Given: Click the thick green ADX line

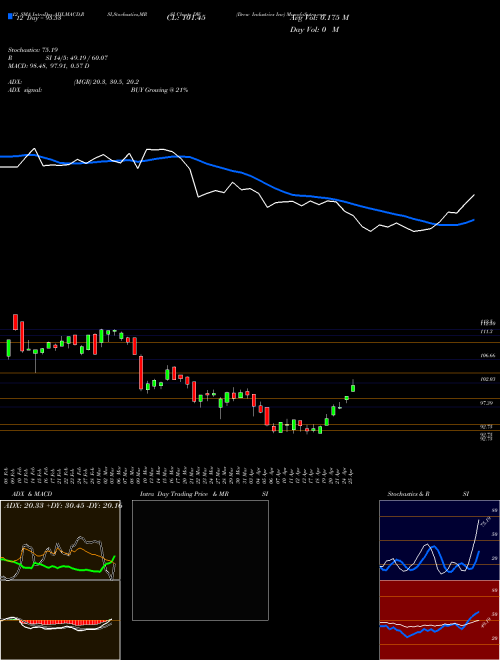Looking at the screenshot, I should [57, 565].
